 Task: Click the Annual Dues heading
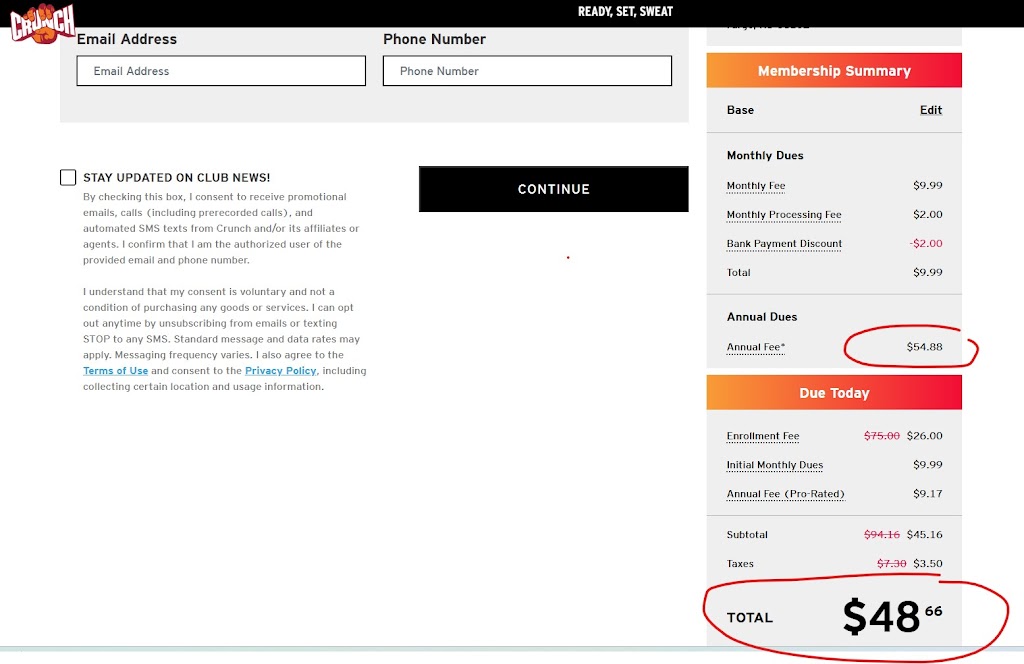tap(761, 317)
